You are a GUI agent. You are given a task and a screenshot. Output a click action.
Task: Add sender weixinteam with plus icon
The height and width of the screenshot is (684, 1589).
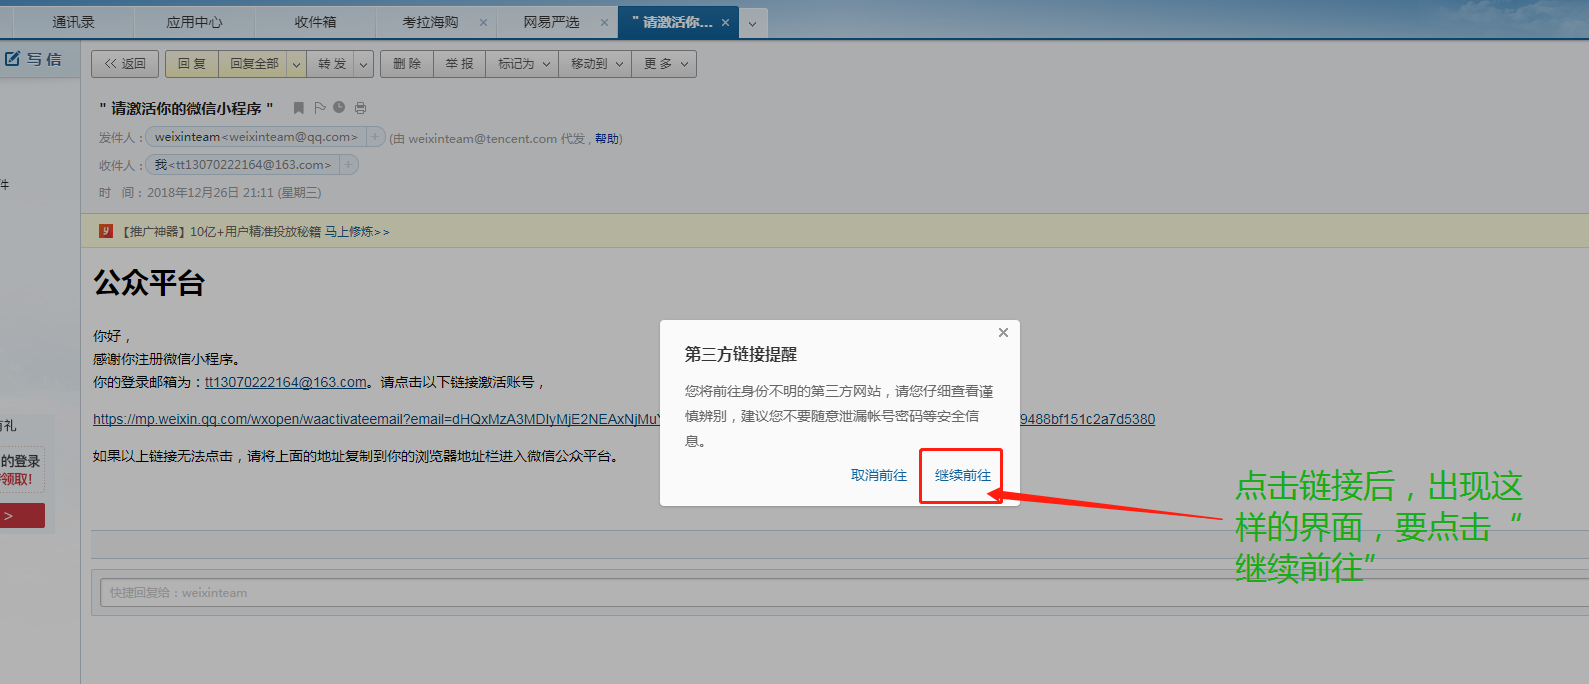[x=375, y=136]
